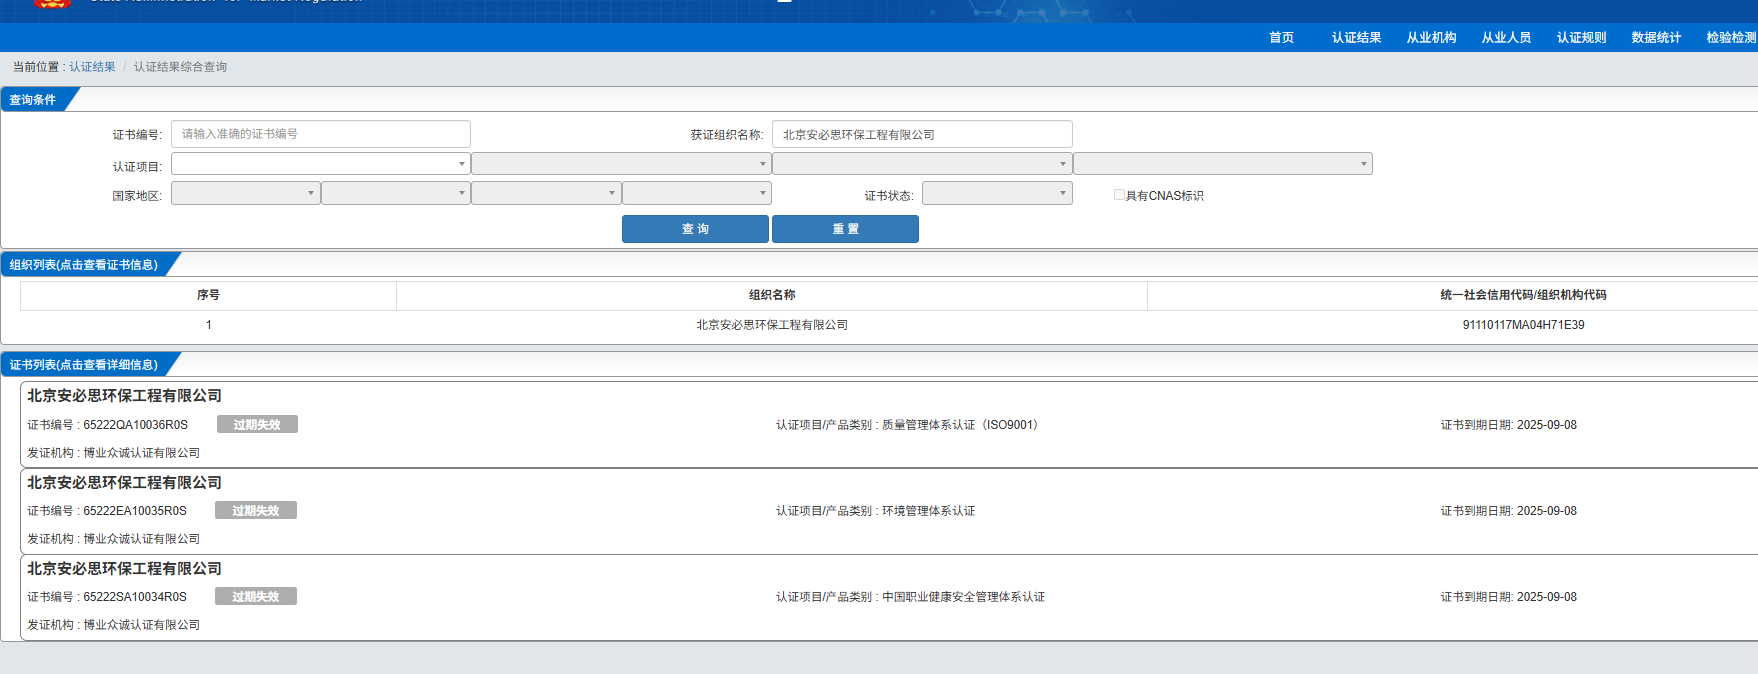Viewport: 1758px width, 674px height.
Task: Select organization row 北京安必思环保工程有限公司 in table
Action: 772,325
